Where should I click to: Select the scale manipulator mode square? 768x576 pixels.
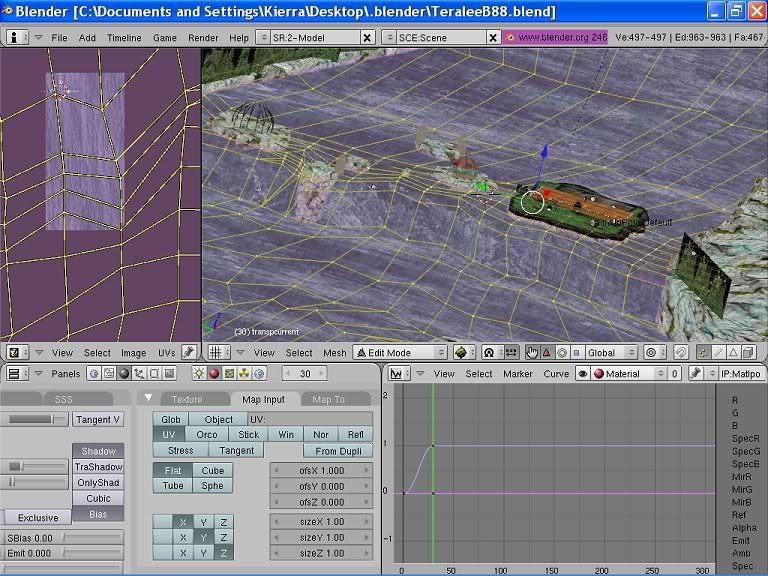[x=576, y=352]
